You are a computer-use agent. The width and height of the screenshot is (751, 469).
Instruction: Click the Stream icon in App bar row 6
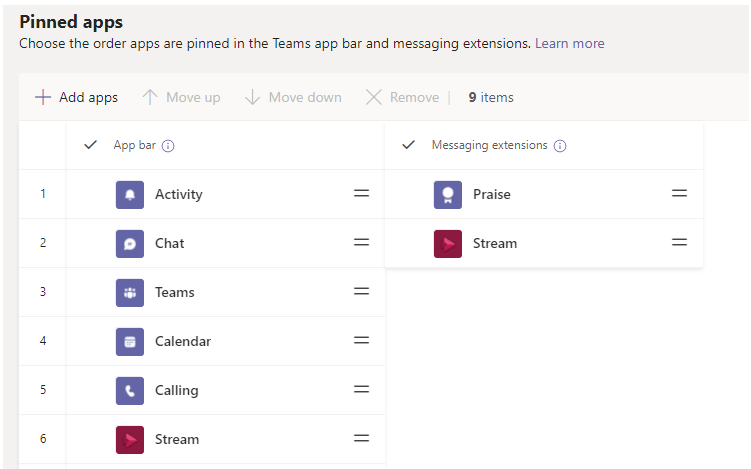click(130, 439)
